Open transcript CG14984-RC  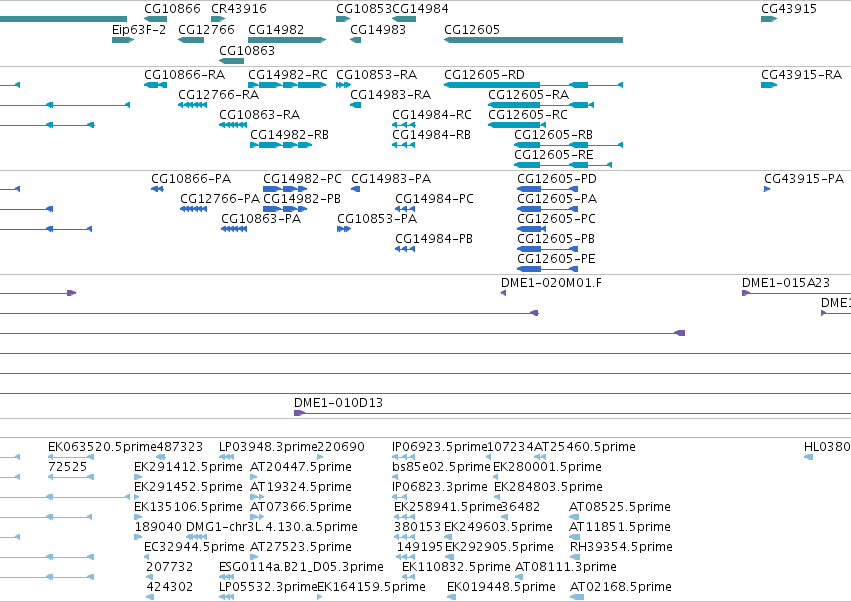point(432,115)
